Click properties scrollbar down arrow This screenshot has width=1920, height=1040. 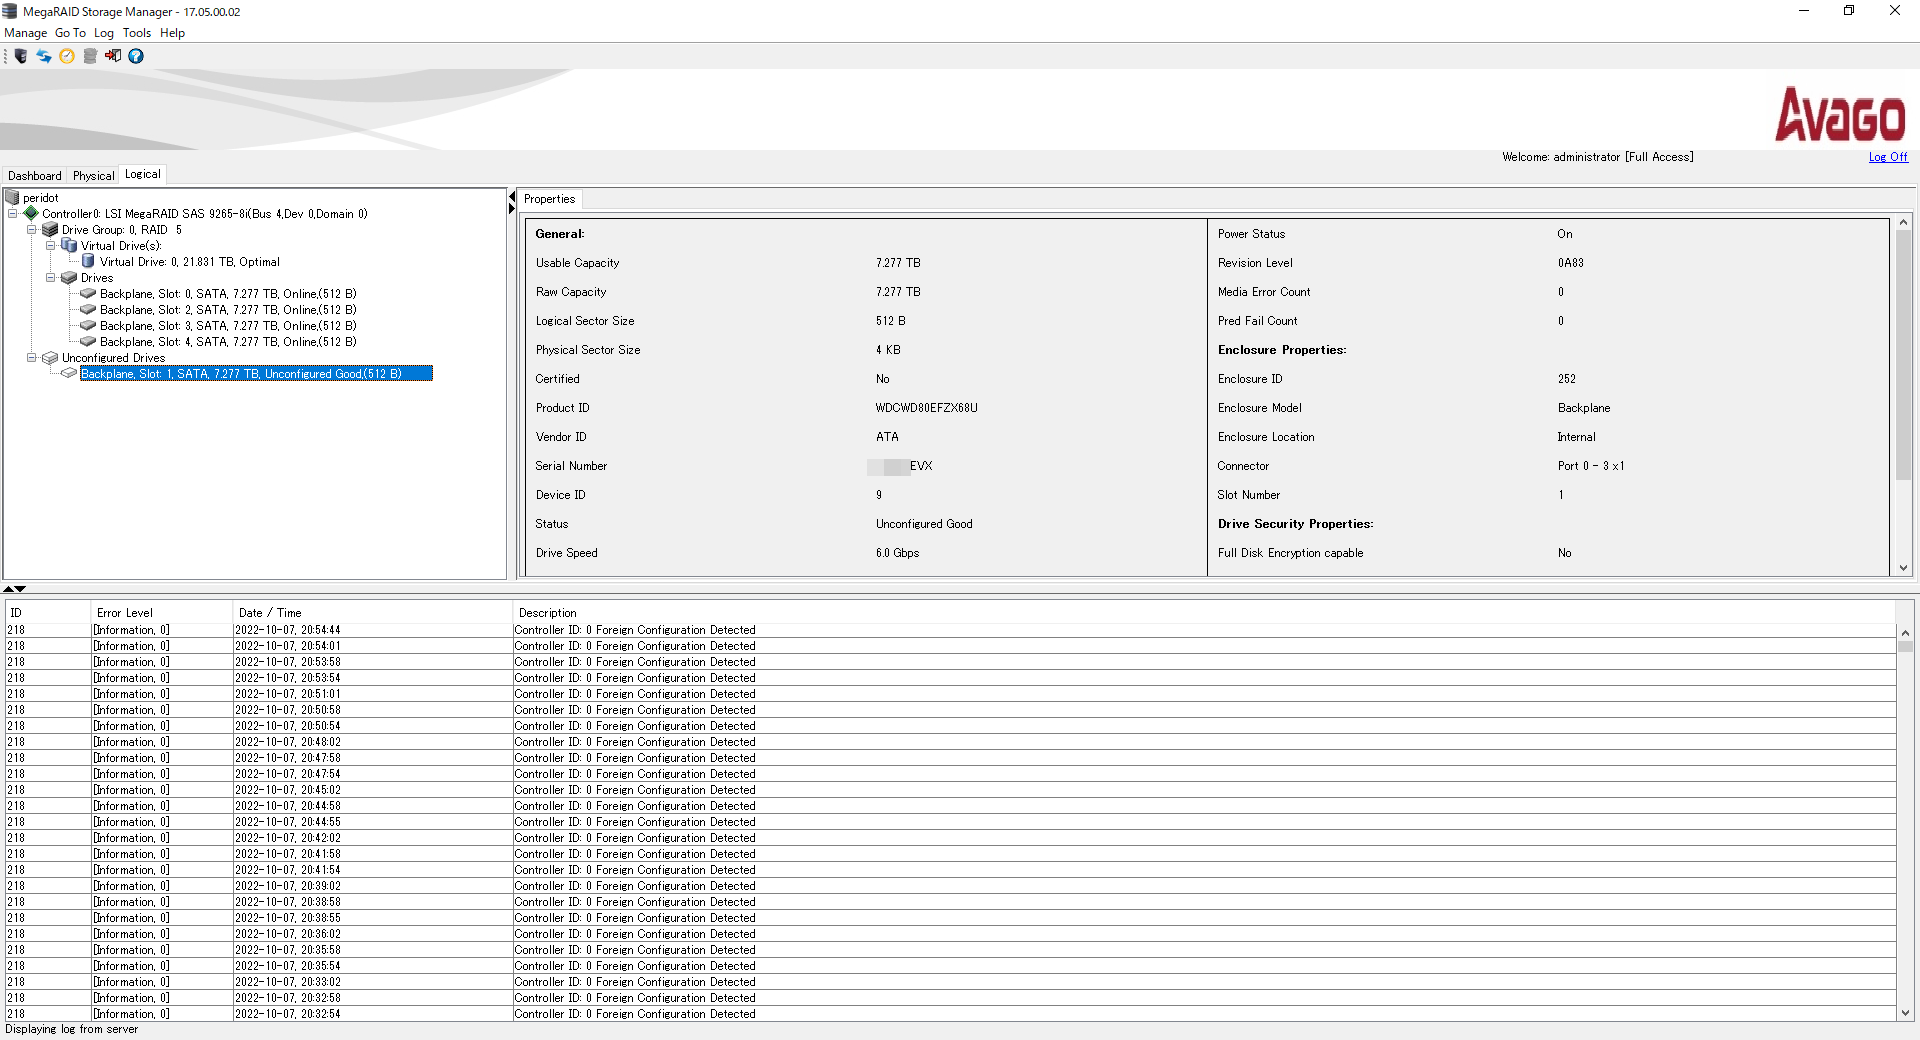1903,568
